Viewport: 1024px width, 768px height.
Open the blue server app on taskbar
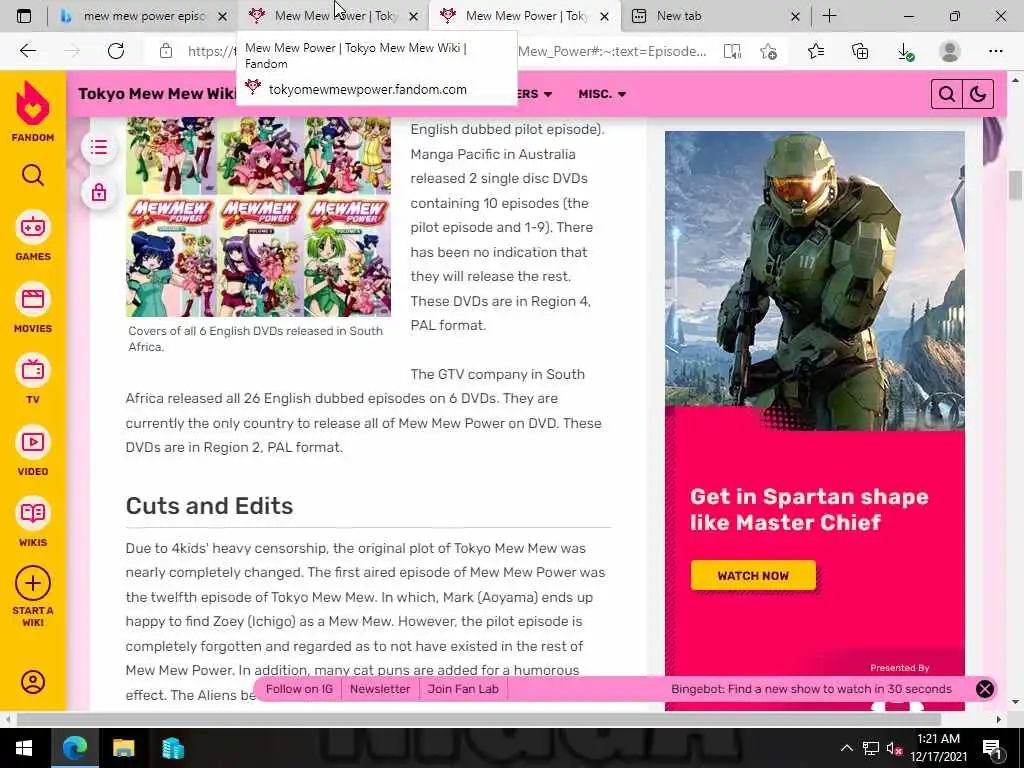click(173, 748)
